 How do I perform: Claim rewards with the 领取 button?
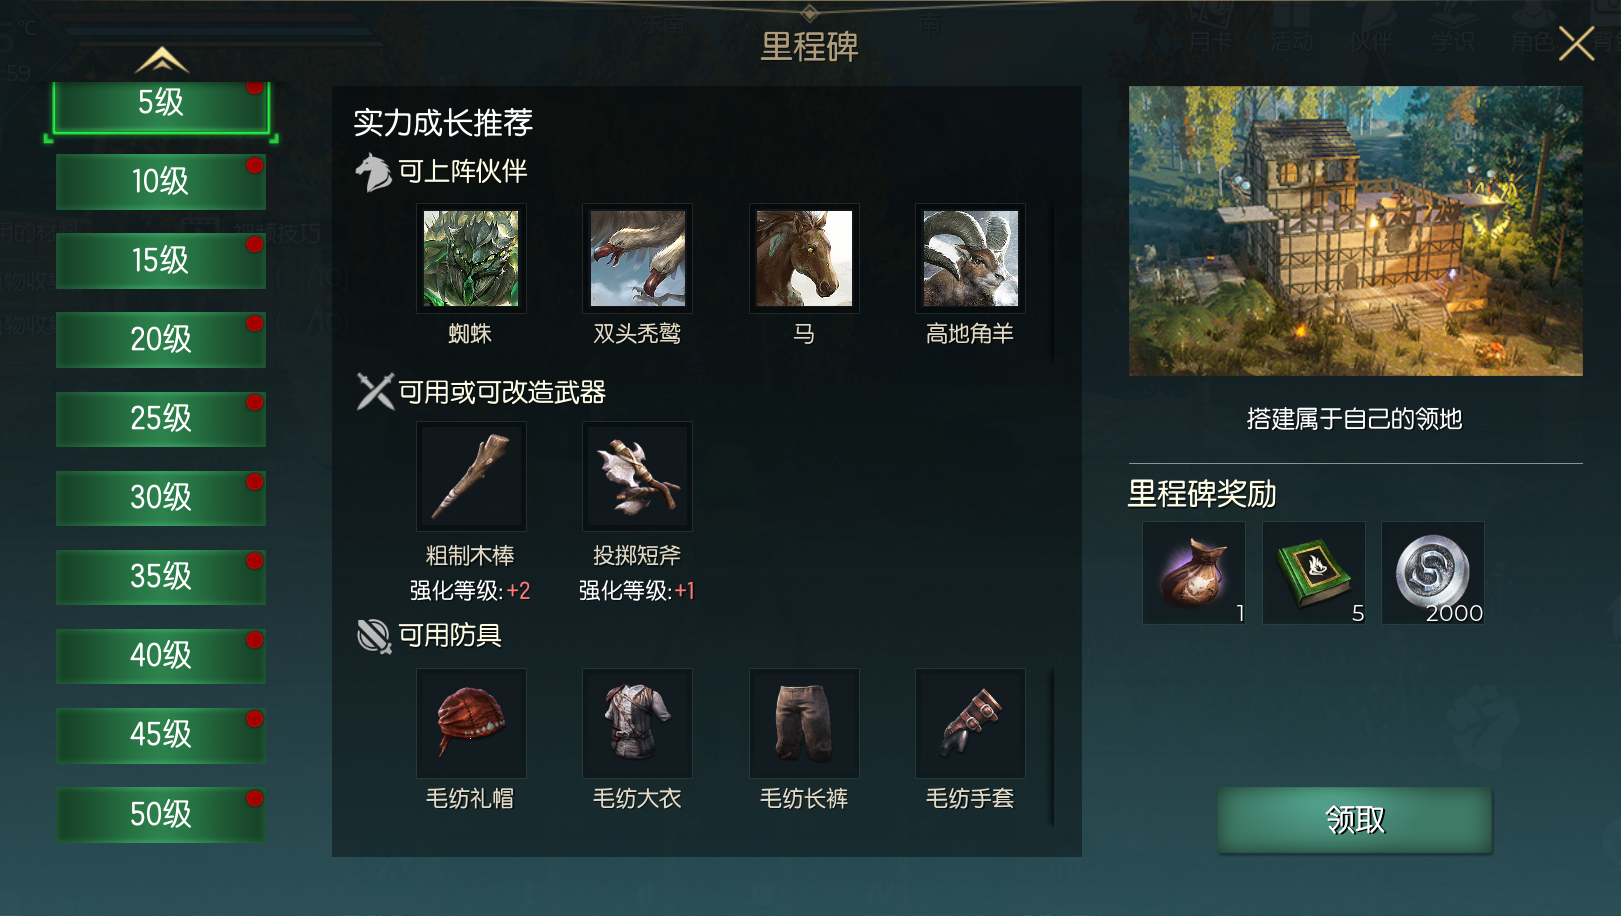1355,820
